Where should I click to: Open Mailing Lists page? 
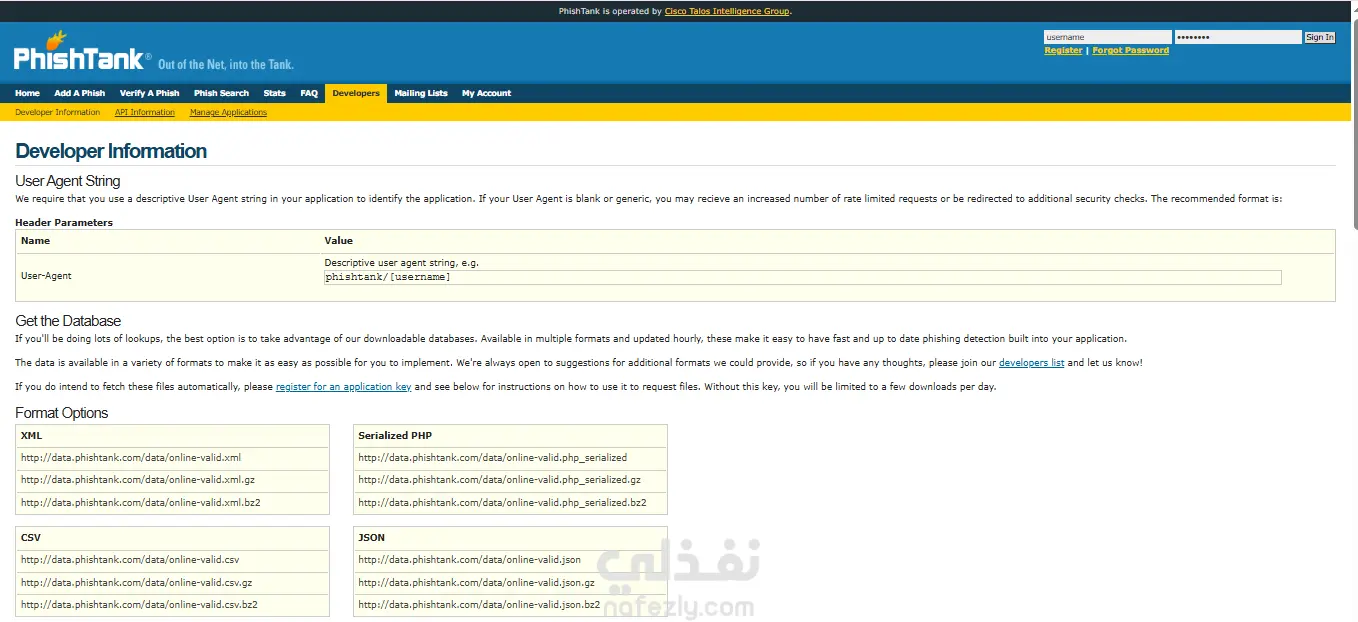click(421, 93)
